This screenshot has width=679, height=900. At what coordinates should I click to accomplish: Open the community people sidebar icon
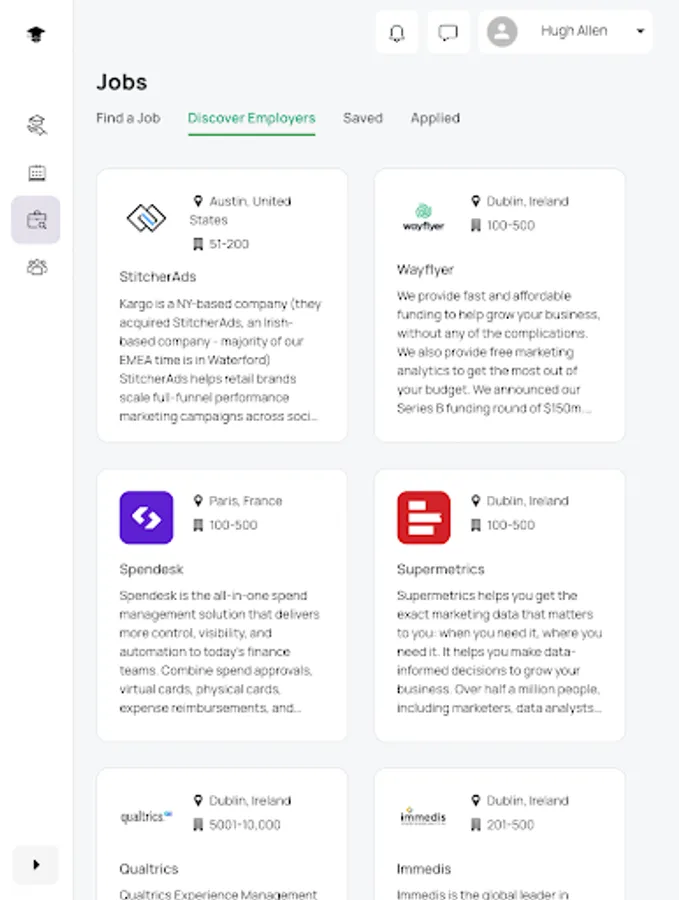[37, 267]
